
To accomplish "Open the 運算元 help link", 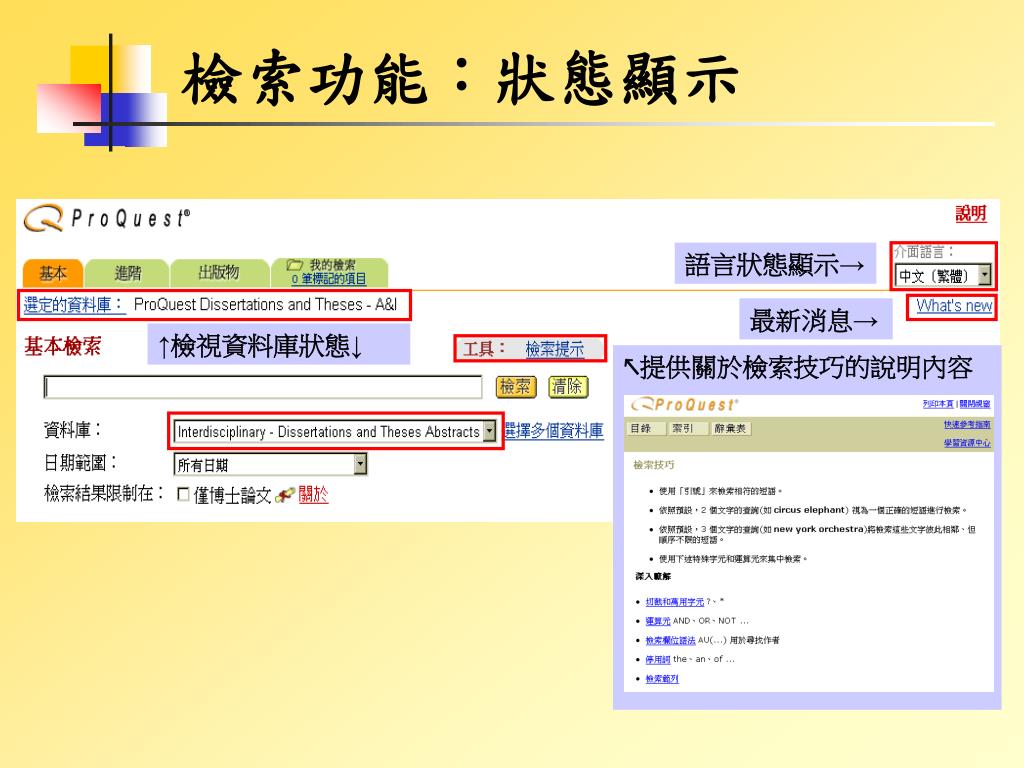I will coord(658,621).
